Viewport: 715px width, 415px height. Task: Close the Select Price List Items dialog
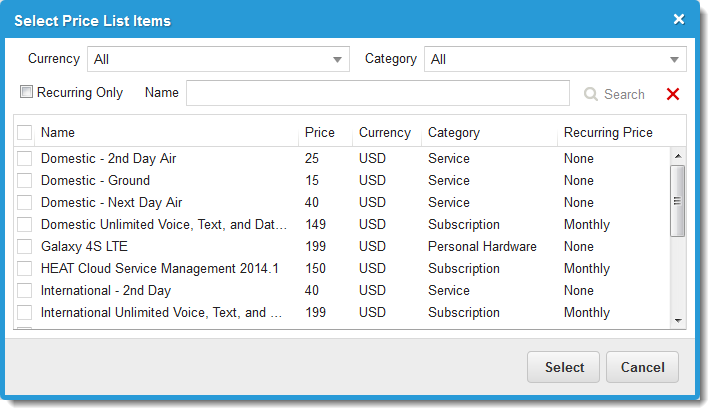[x=679, y=20]
